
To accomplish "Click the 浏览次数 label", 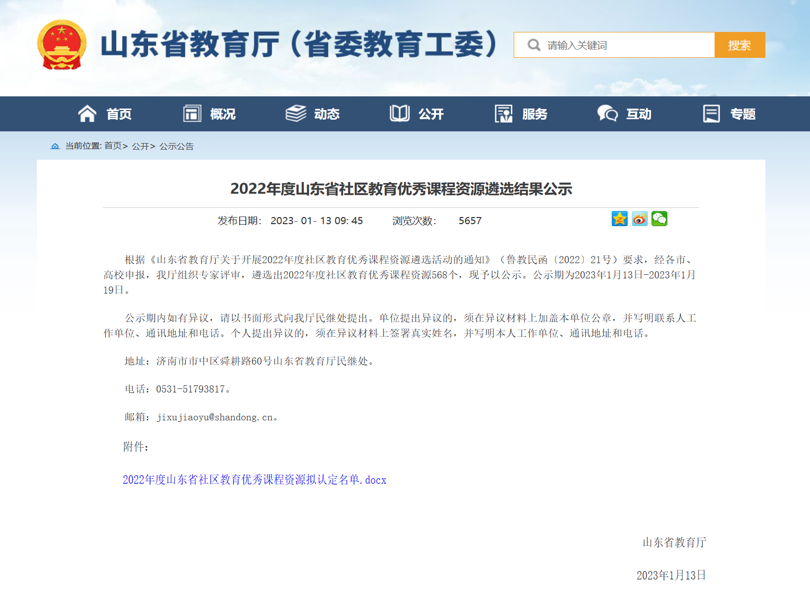I will (414, 221).
